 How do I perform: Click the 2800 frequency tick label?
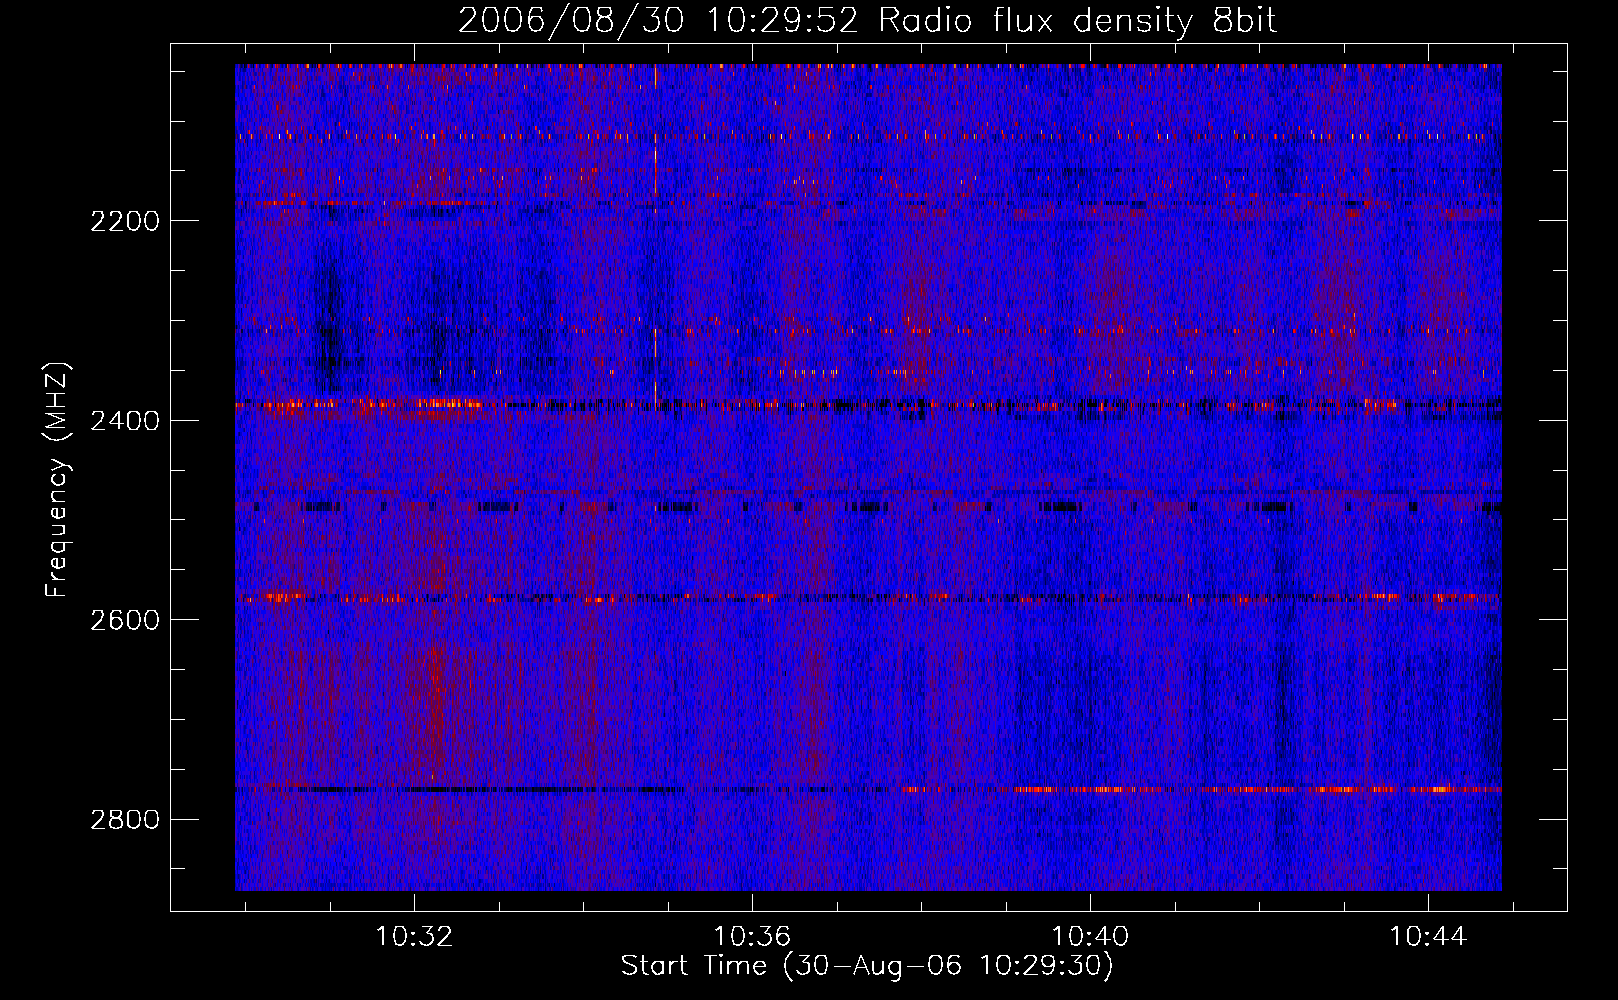coord(125,820)
